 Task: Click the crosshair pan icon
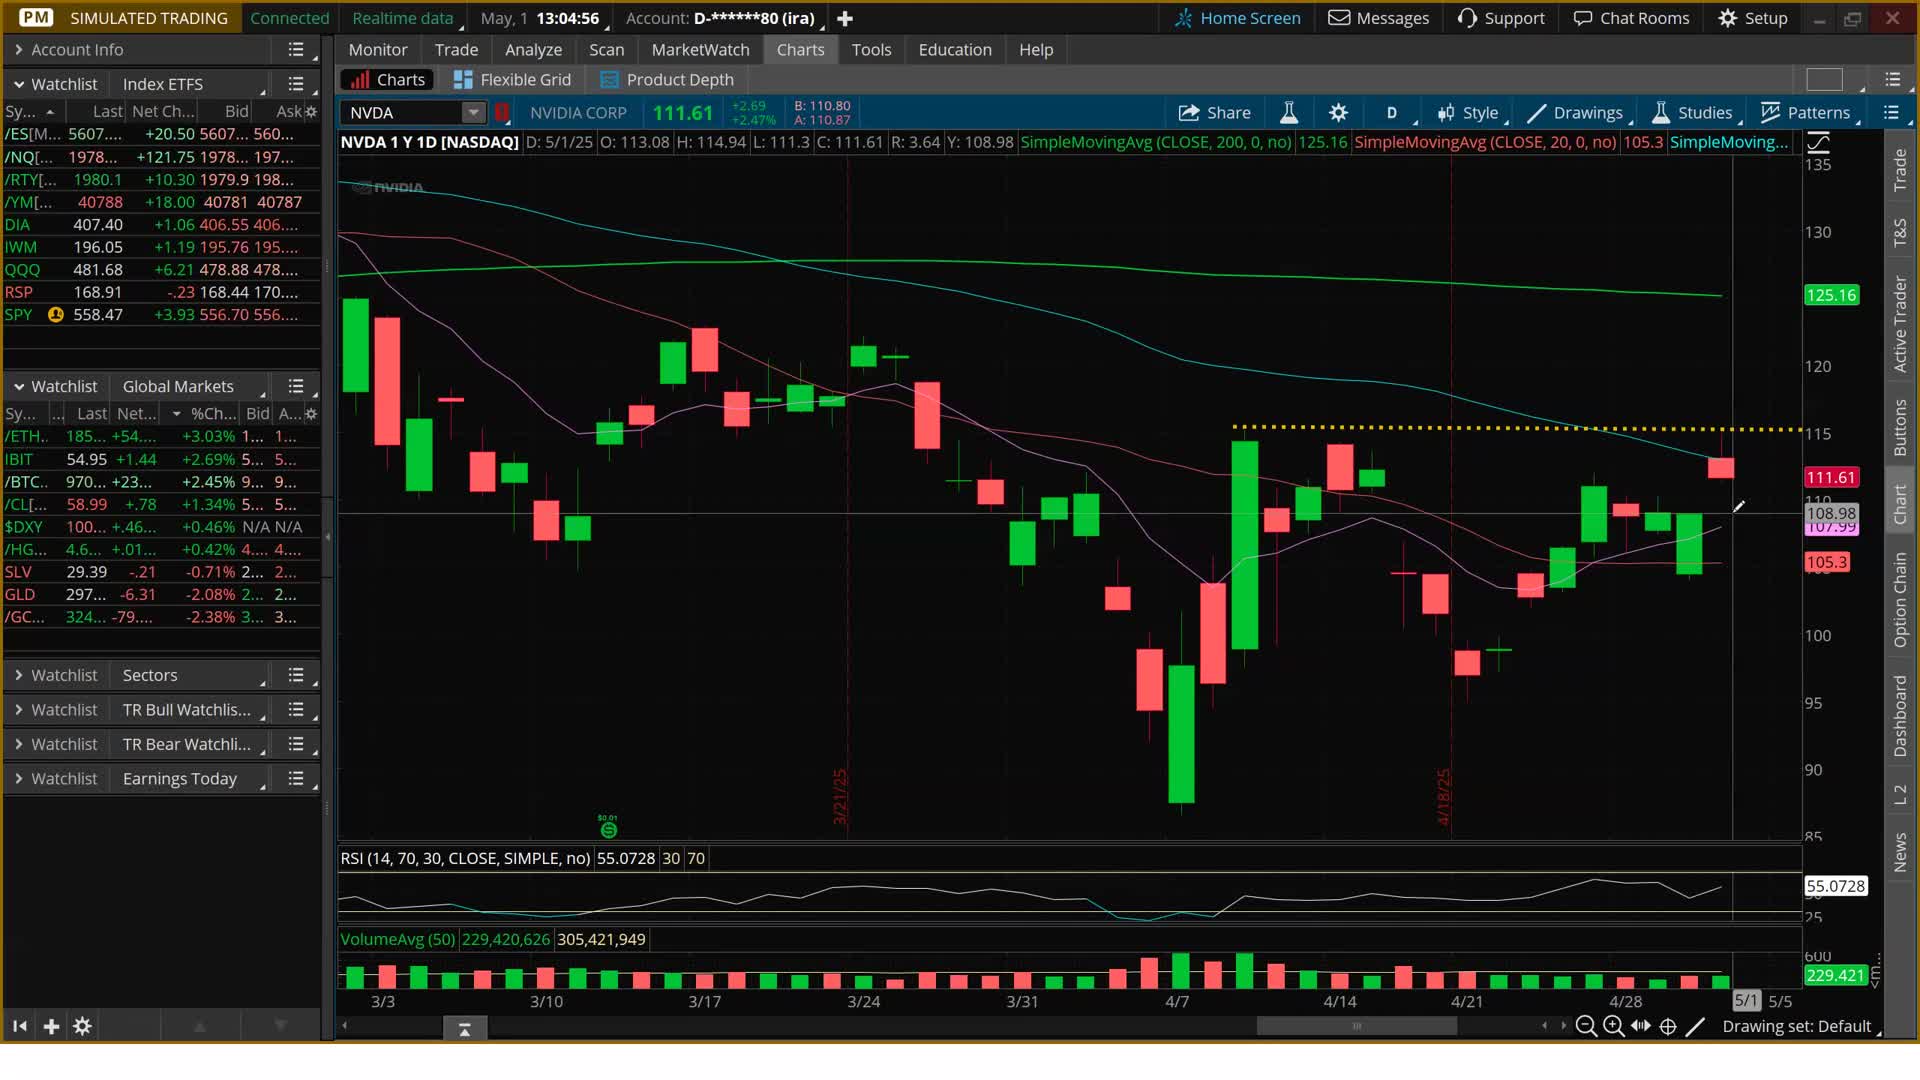pos(1668,1026)
